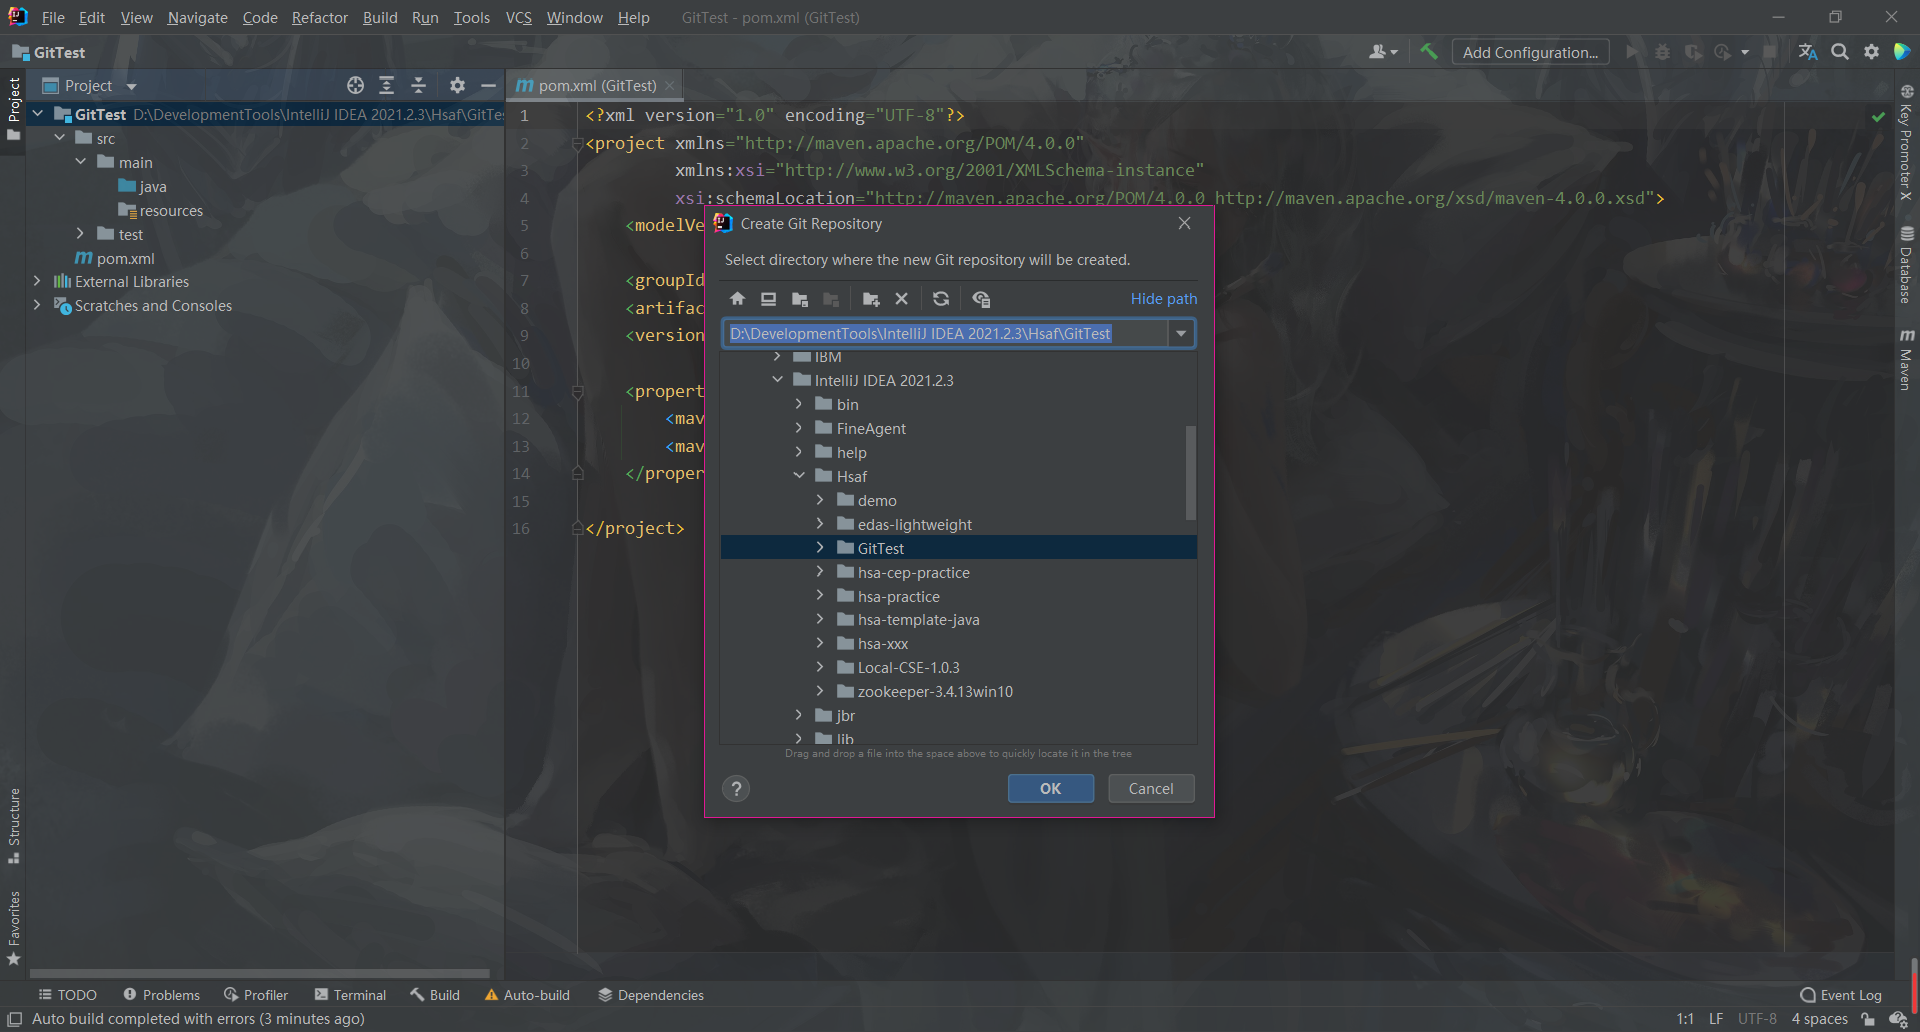Viewport: 1920px width, 1032px height.
Task: Open the Navigate menu
Action: point(197,17)
